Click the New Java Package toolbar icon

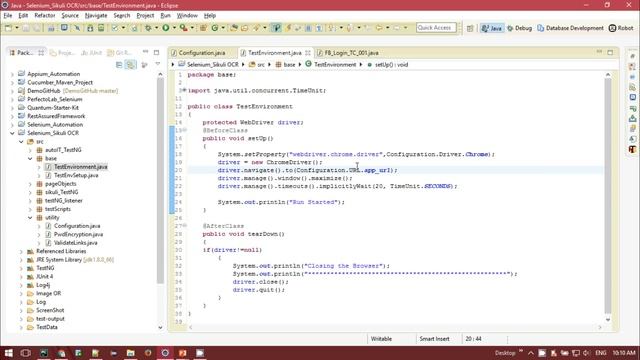[203, 28]
